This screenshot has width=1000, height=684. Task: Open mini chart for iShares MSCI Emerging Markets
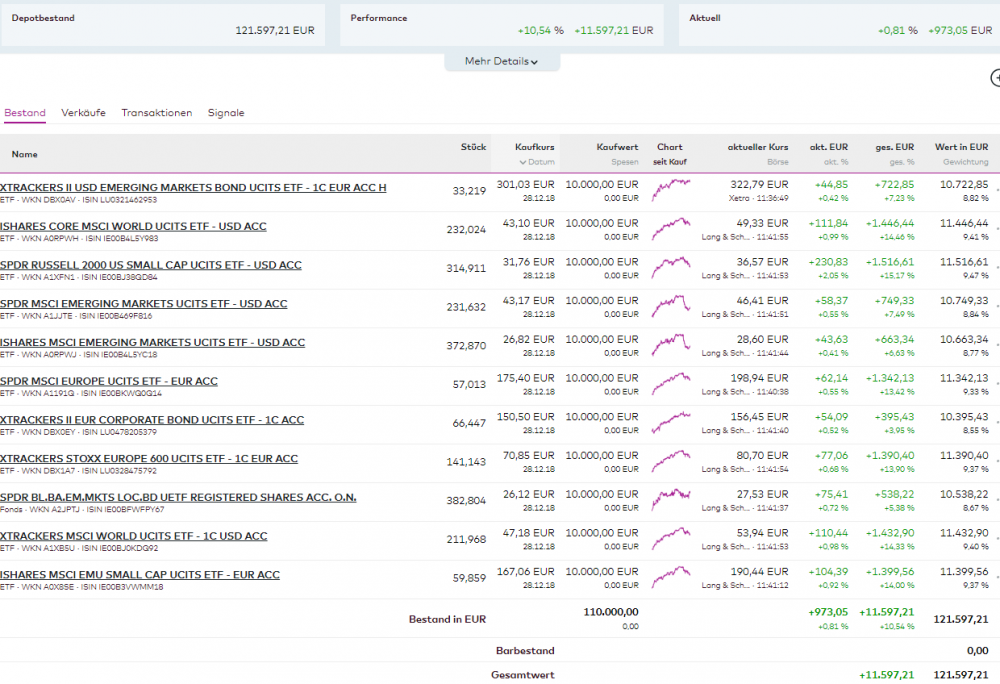(x=670, y=343)
